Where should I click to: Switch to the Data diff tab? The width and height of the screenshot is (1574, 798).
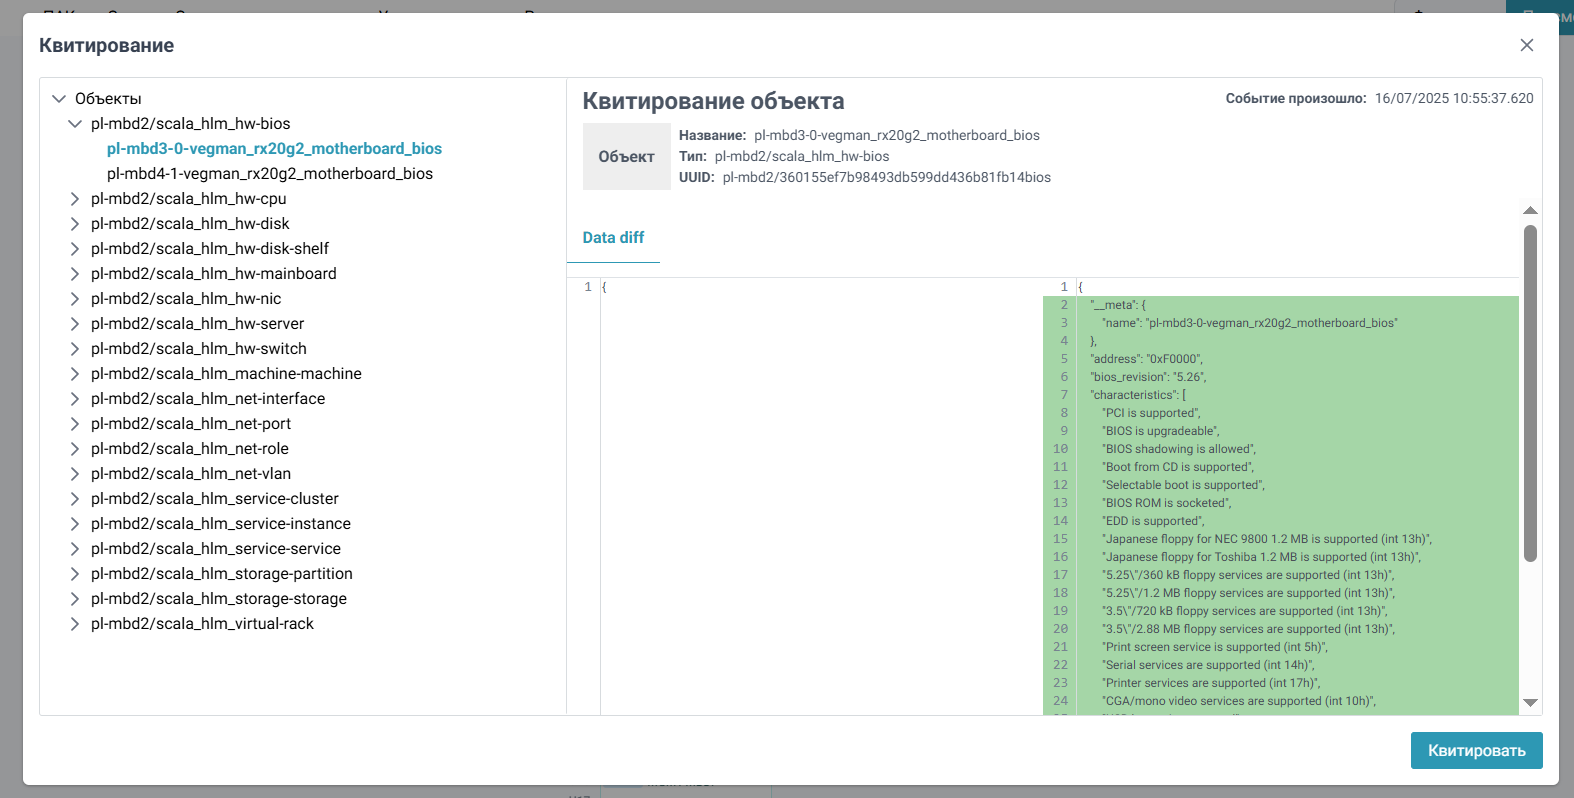[613, 238]
